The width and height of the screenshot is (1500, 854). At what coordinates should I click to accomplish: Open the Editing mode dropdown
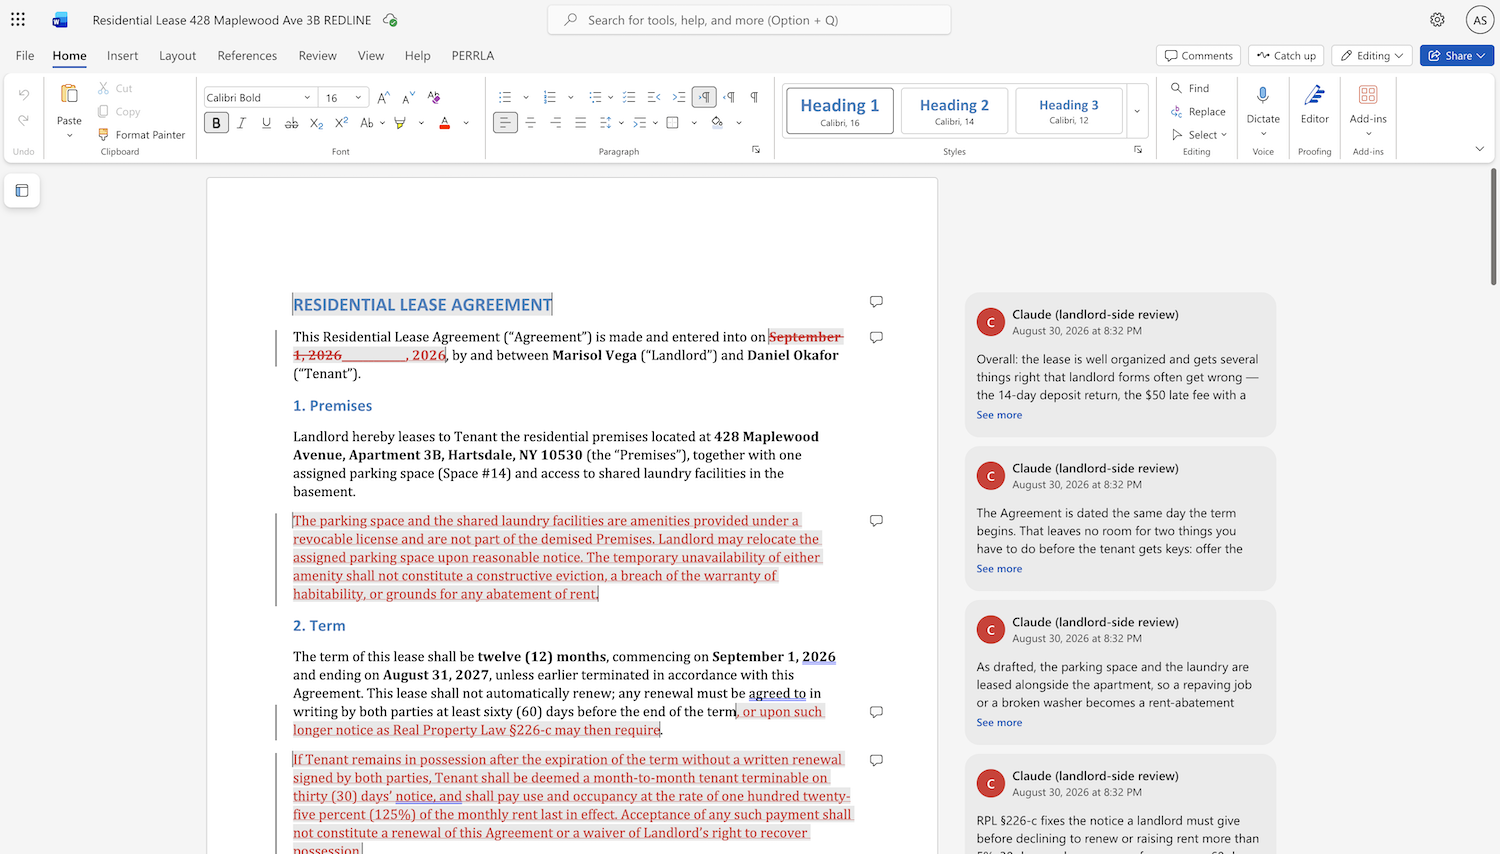pos(1372,56)
